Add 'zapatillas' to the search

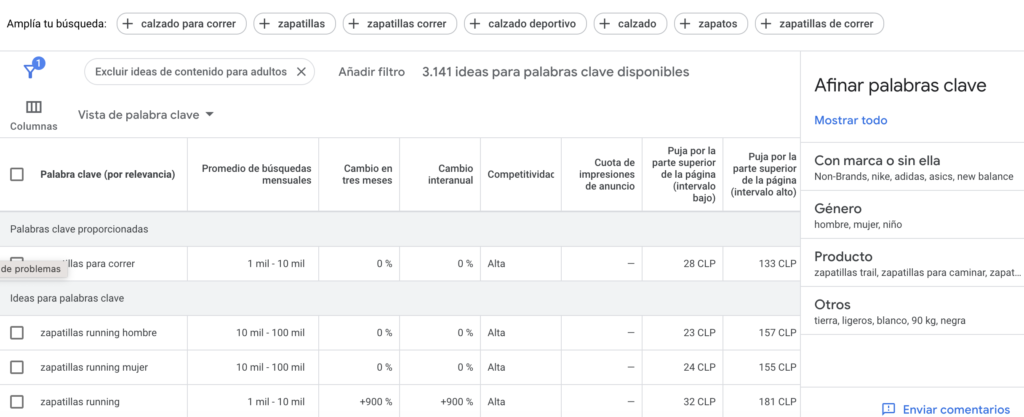tap(295, 24)
